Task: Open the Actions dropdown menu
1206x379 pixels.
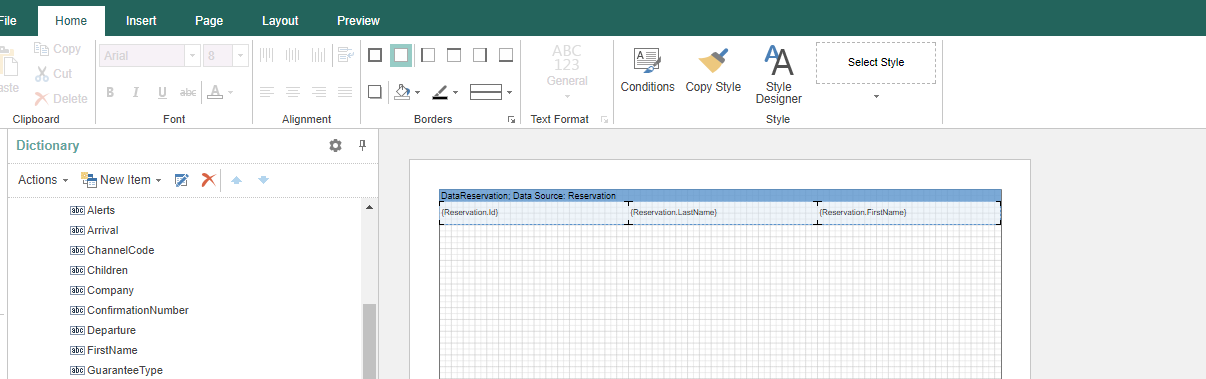Action: tap(43, 180)
